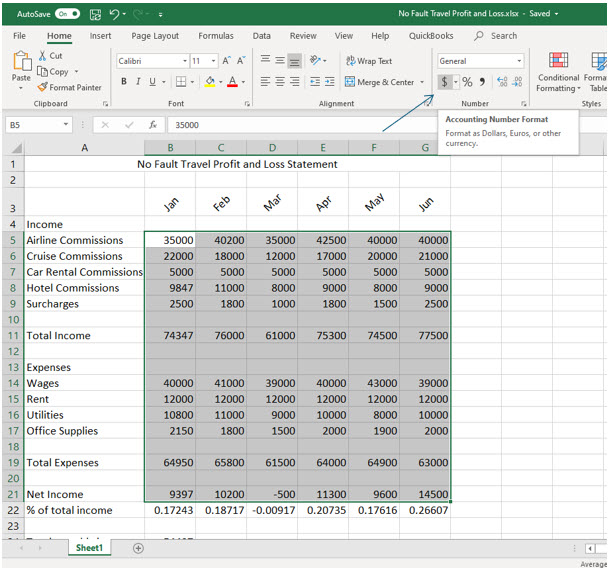The image size is (610, 570).
Task: Increase font size with larger A
Action: [226, 61]
